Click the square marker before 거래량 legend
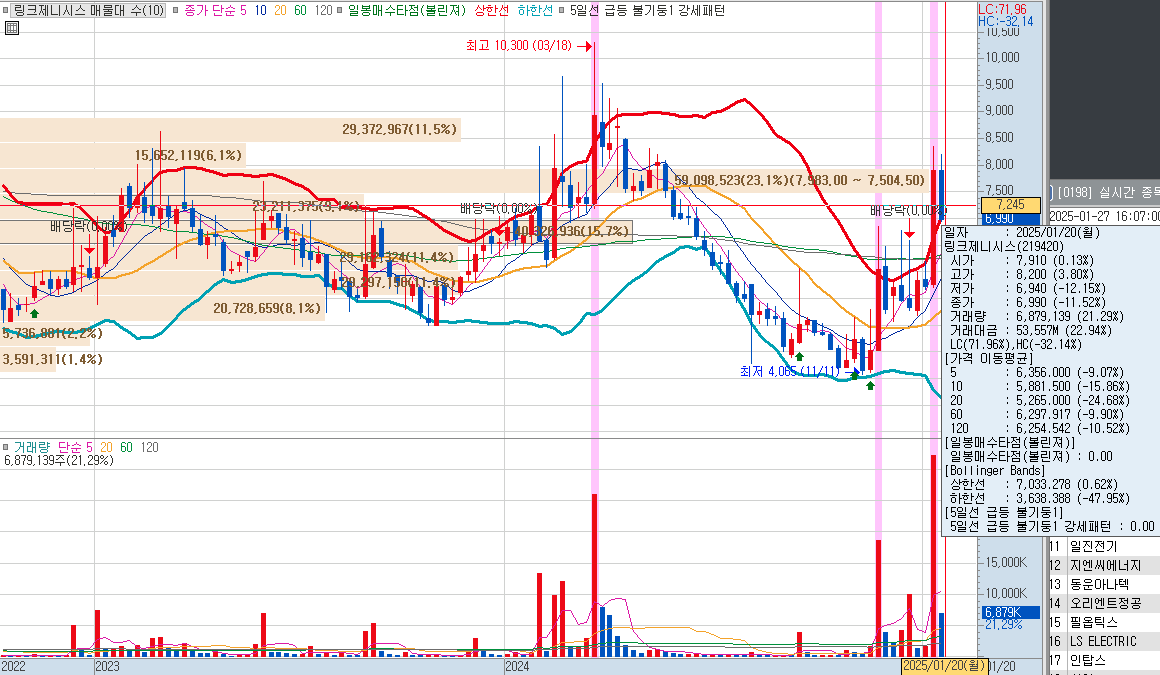1160x675 pixels. point(6,447)
